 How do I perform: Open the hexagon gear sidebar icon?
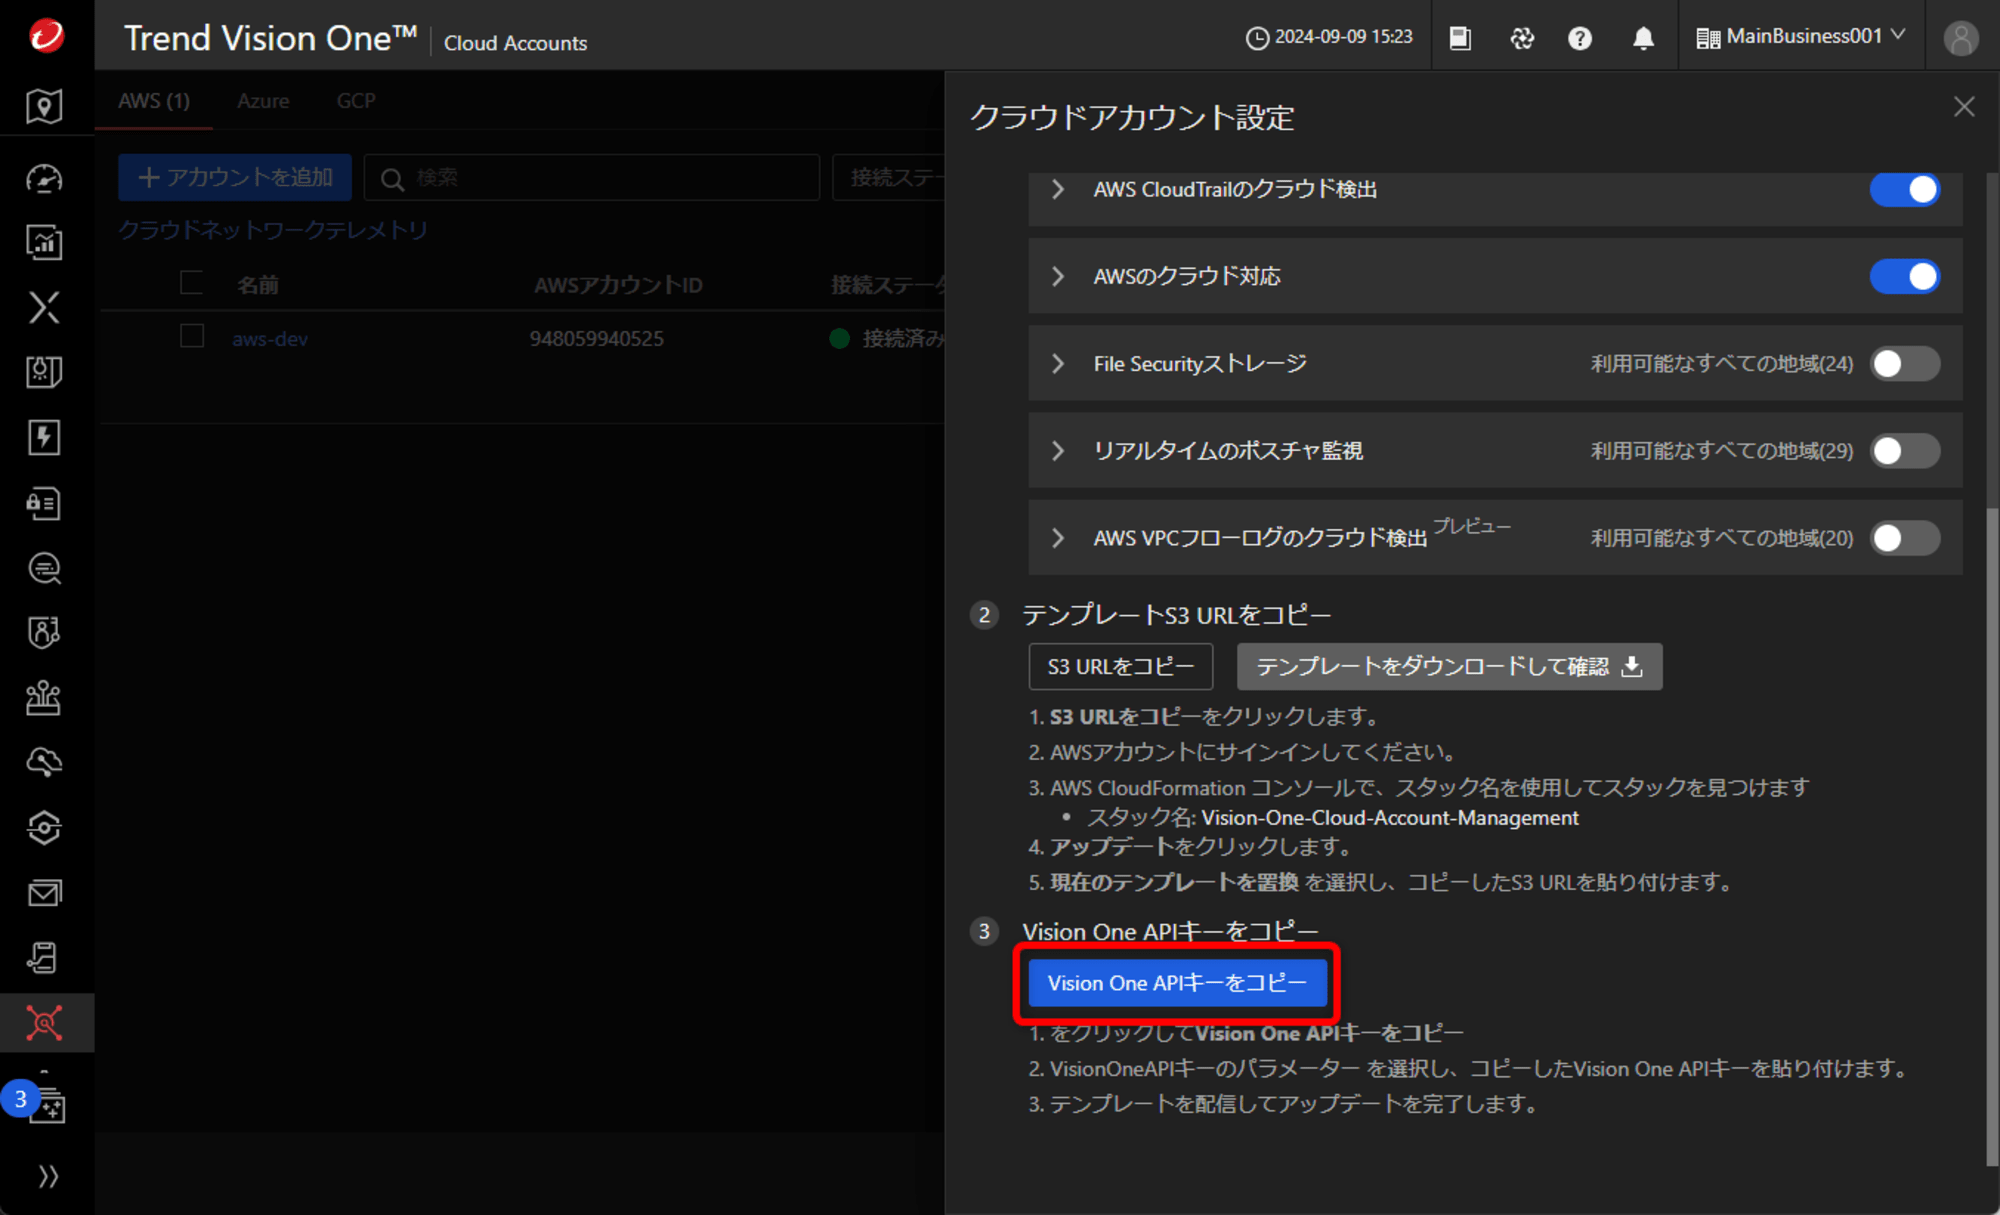(x=44, y=828)
